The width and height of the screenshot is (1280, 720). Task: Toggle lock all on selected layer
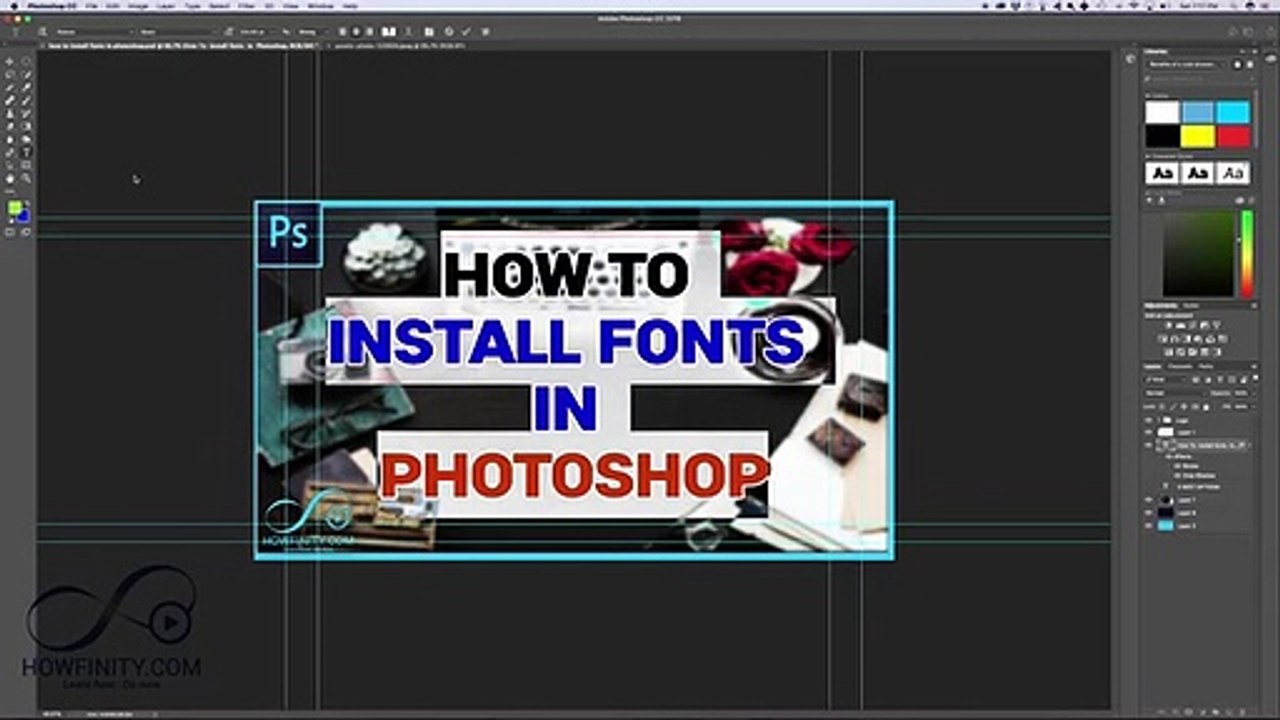tap(1206, 407)
